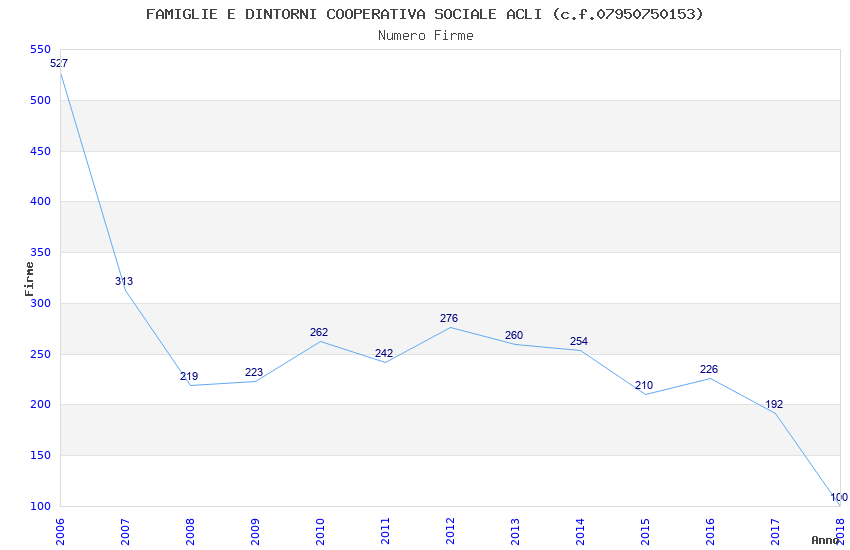
Task: Click the x-axis year label 2010
Action: click(320, 532)
